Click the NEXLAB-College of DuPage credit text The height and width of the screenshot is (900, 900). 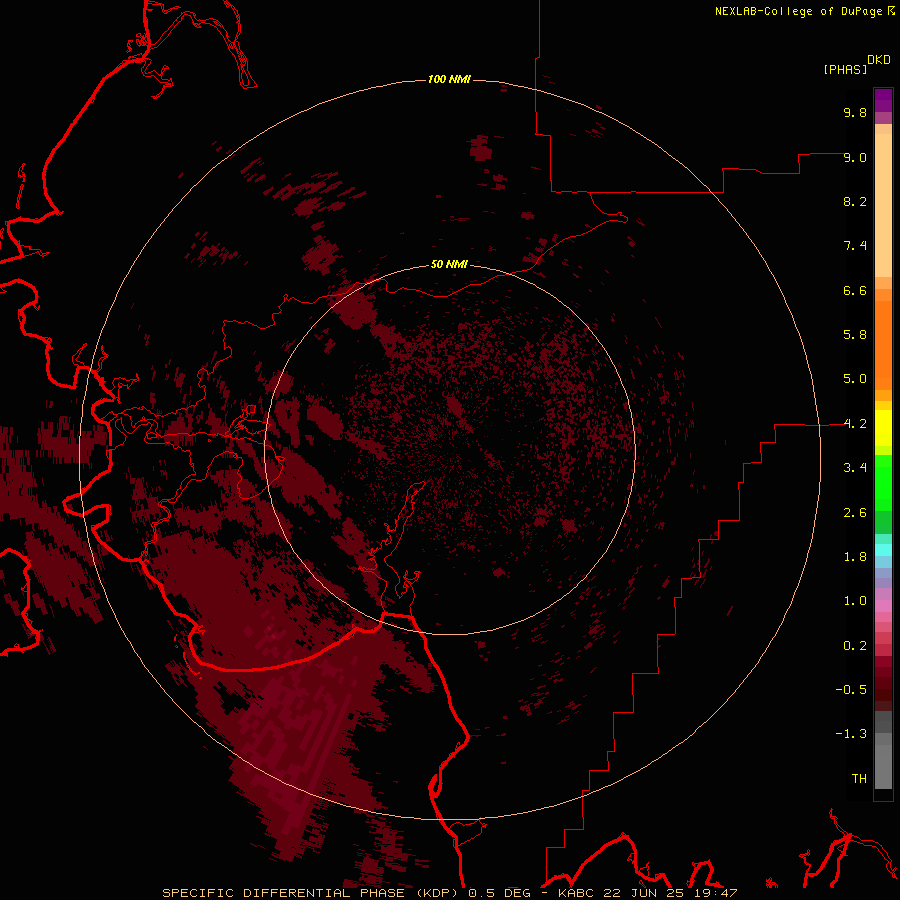coord(798,11)
